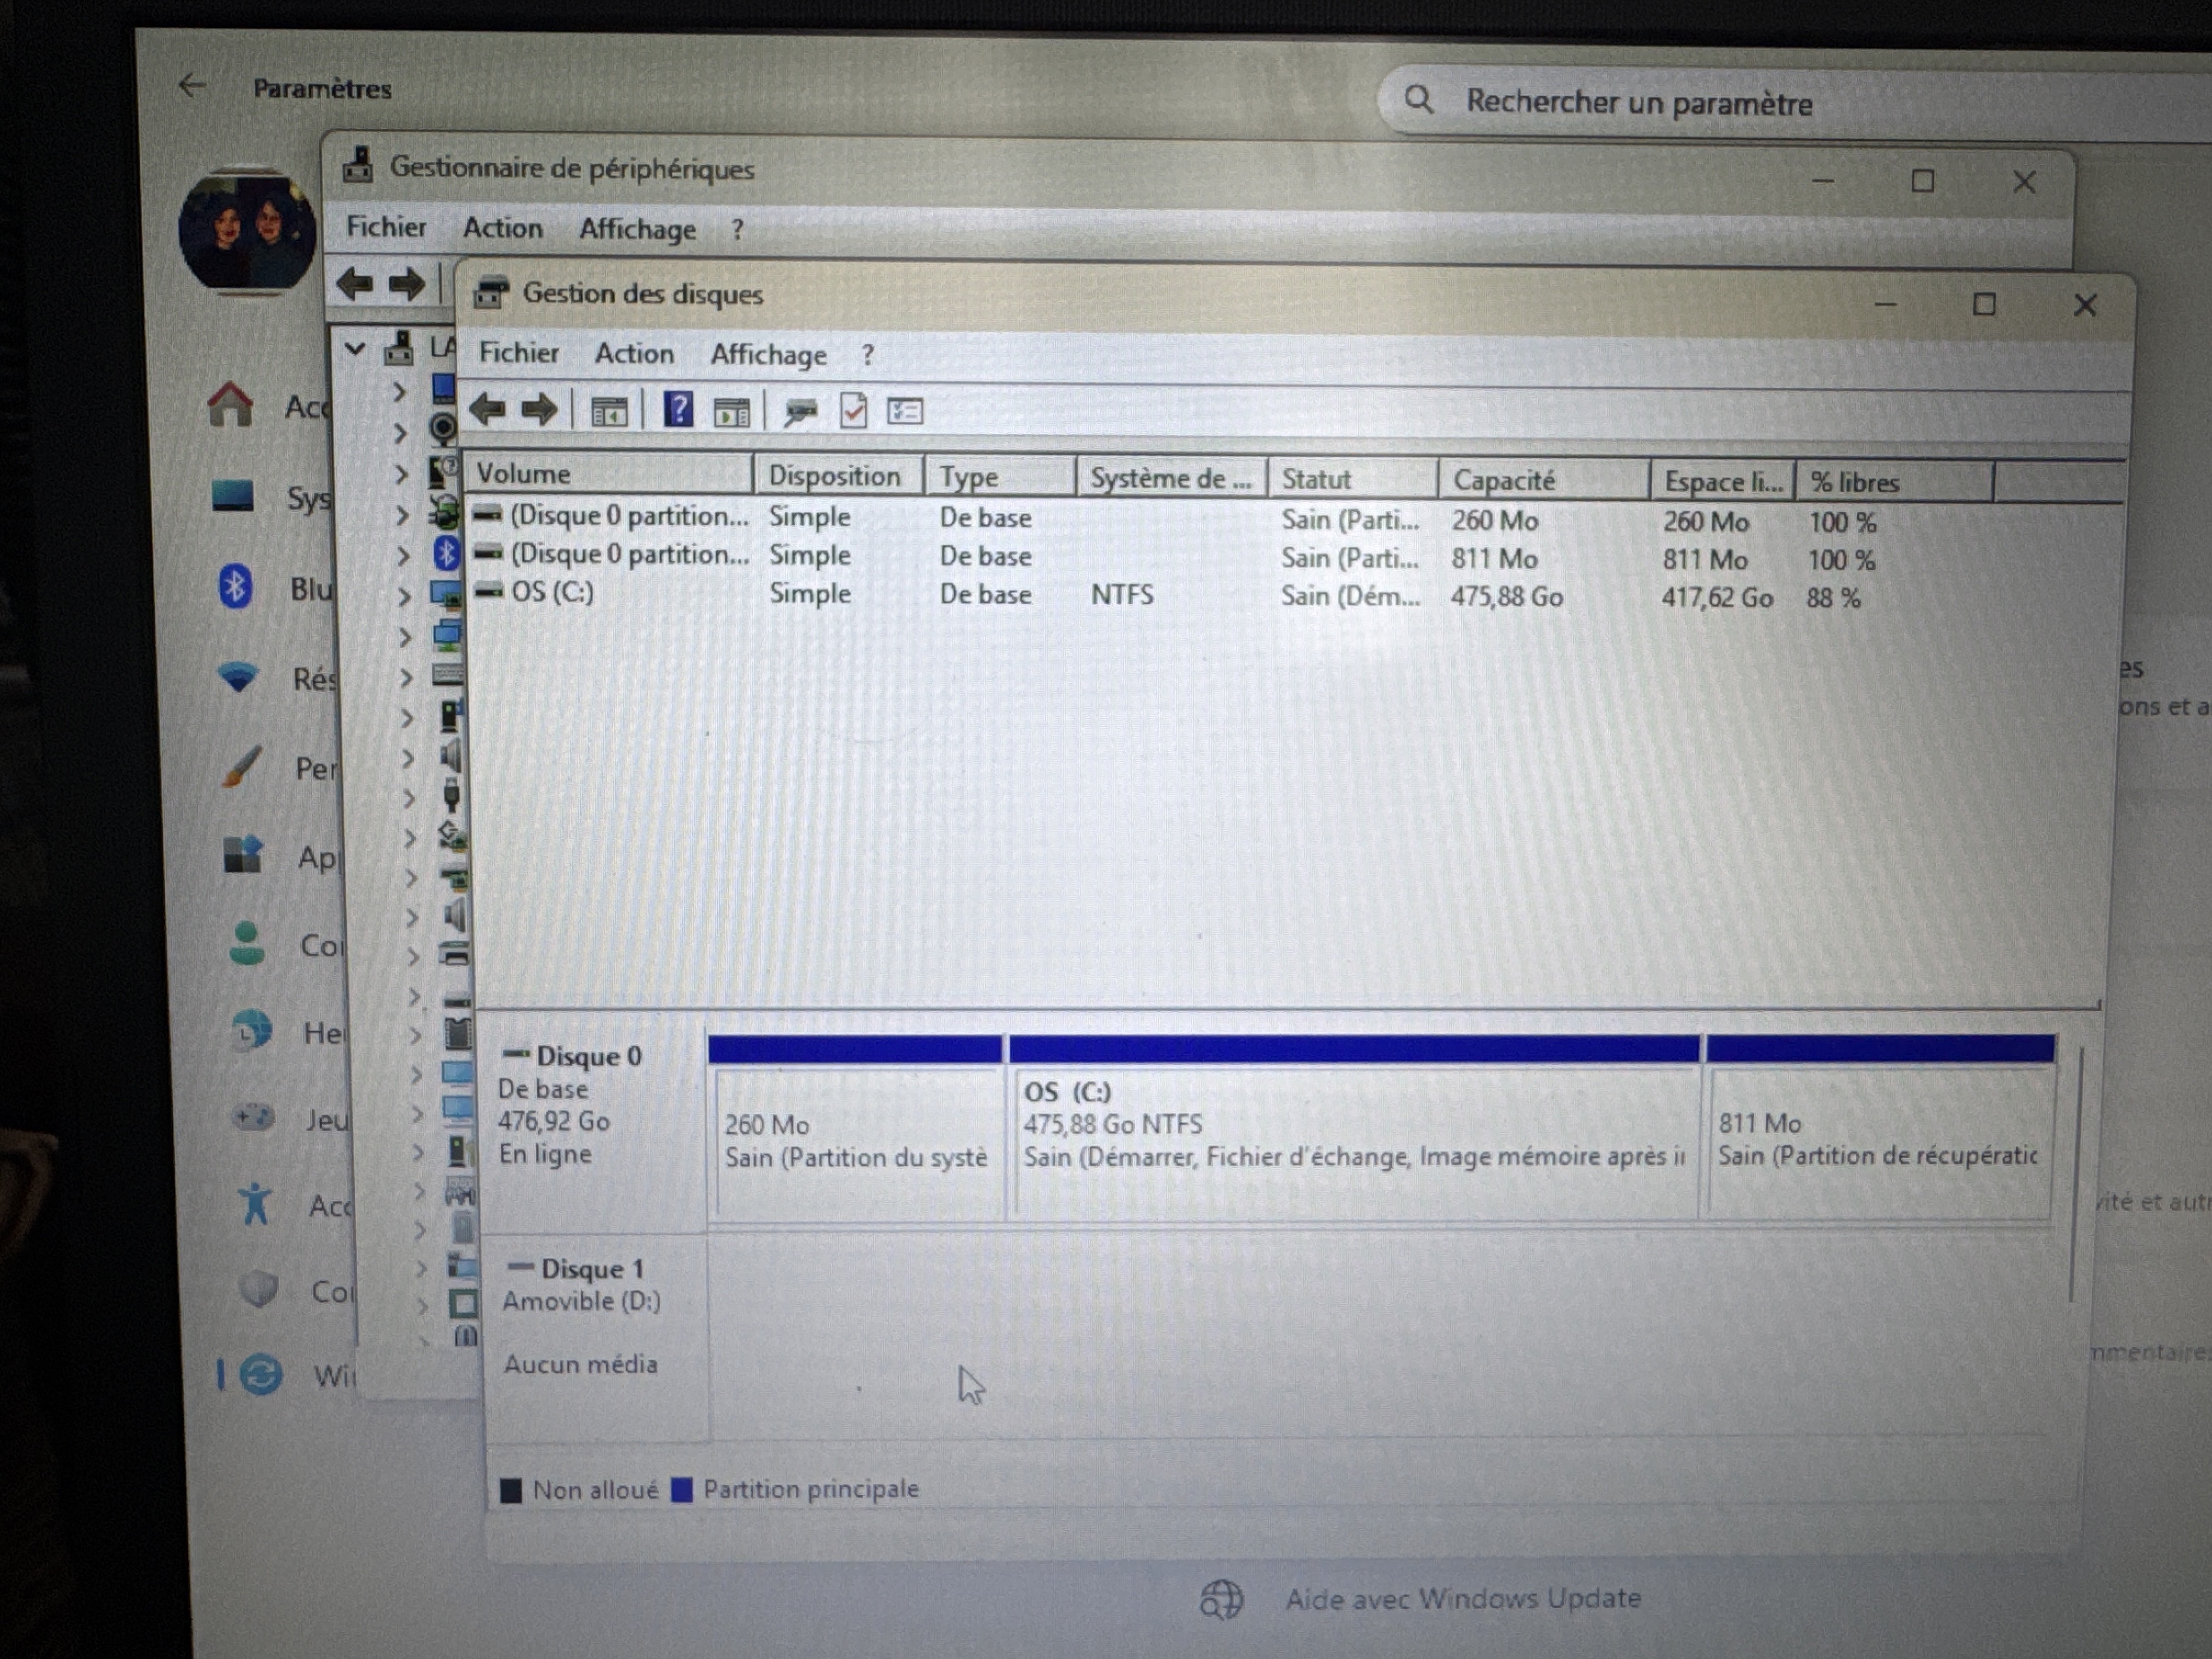Click the Non alloué black legend swatch

coord(510,1490)
